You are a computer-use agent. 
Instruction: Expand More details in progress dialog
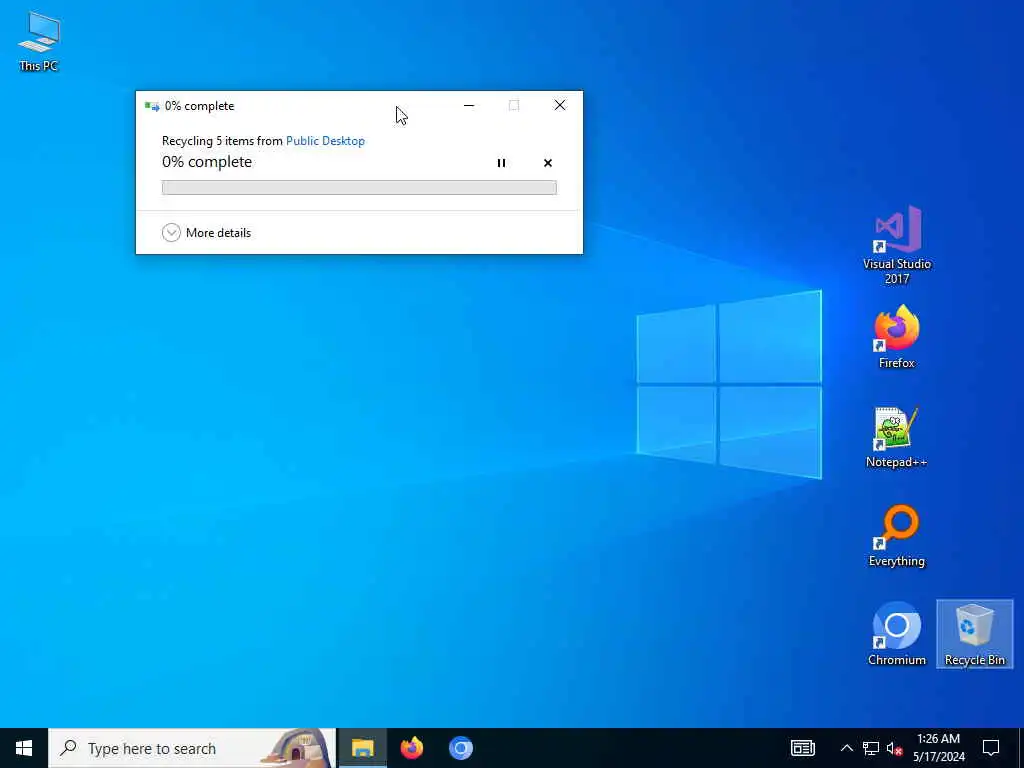pos(206,232)
